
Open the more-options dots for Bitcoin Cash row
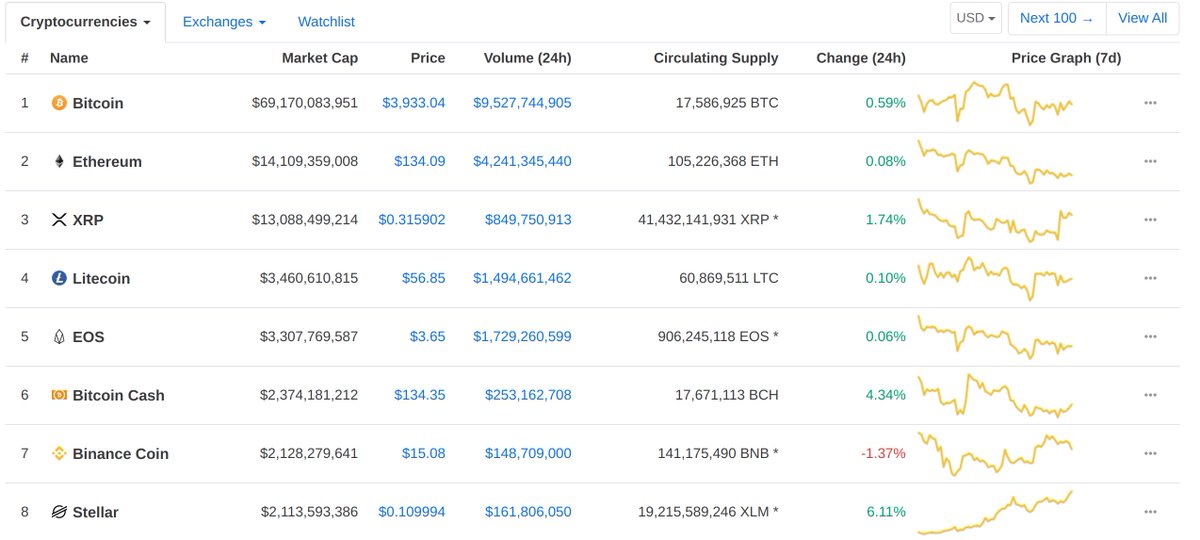1150,395
